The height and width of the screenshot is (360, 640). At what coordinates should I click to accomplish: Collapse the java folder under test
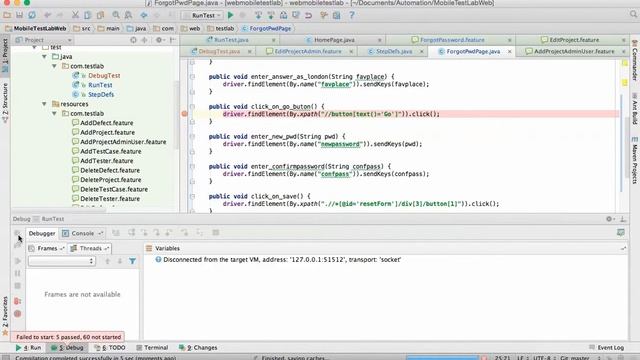(44, 57)
